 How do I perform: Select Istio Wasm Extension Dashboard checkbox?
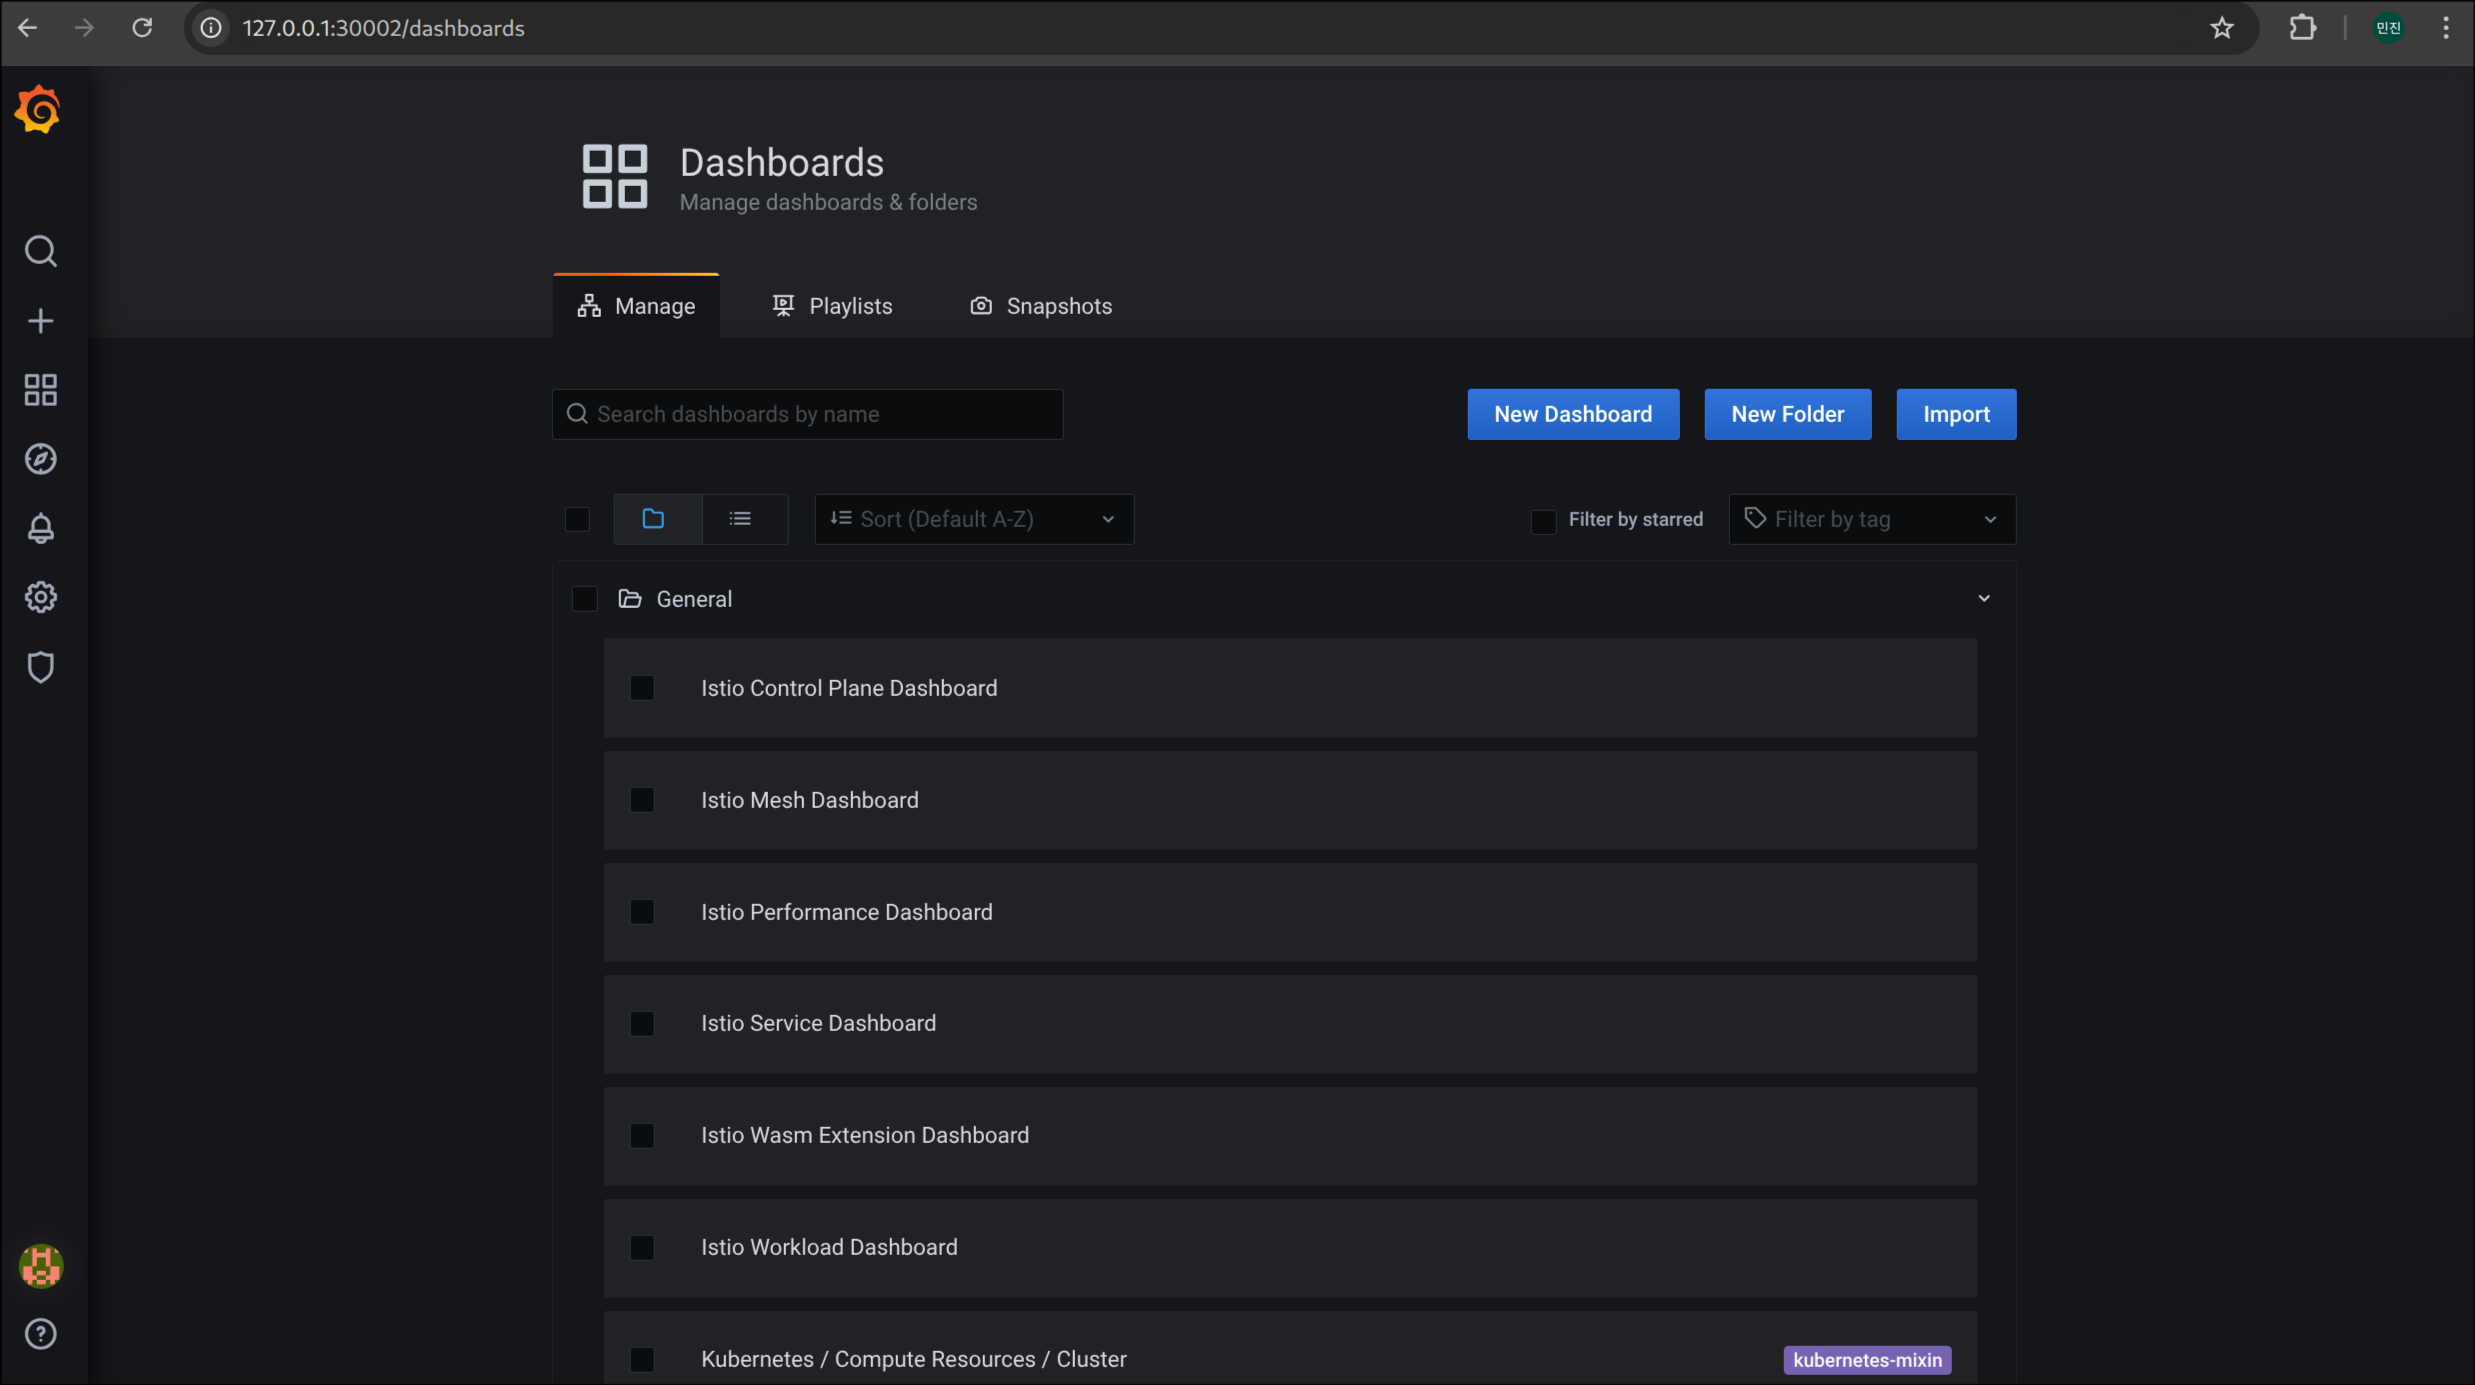(x=642, y=1136)
